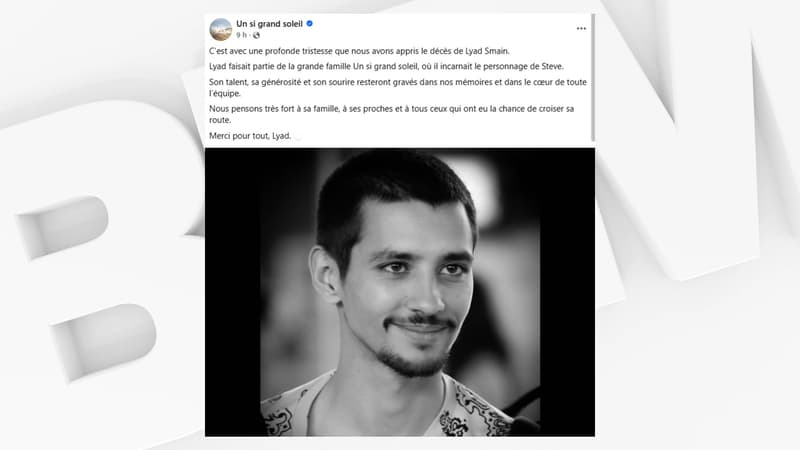800x450 pixels.
Task: Click the blue verified badge icon
Action: point(310,23)
